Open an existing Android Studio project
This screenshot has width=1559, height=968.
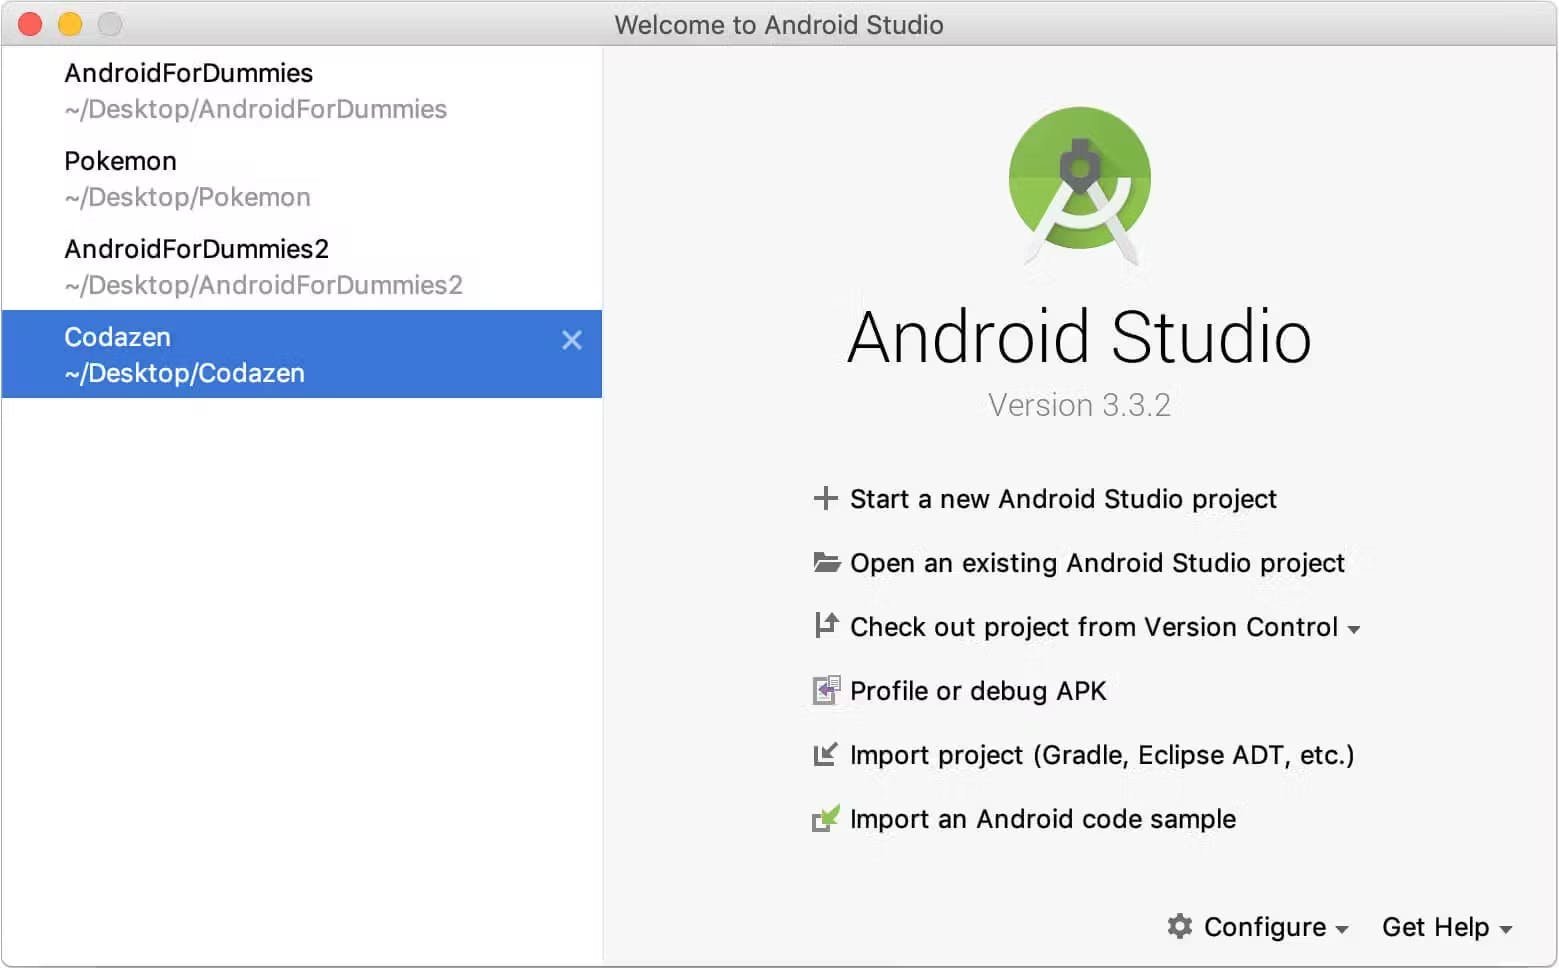pyautogui.click(x=1097, y=563)
